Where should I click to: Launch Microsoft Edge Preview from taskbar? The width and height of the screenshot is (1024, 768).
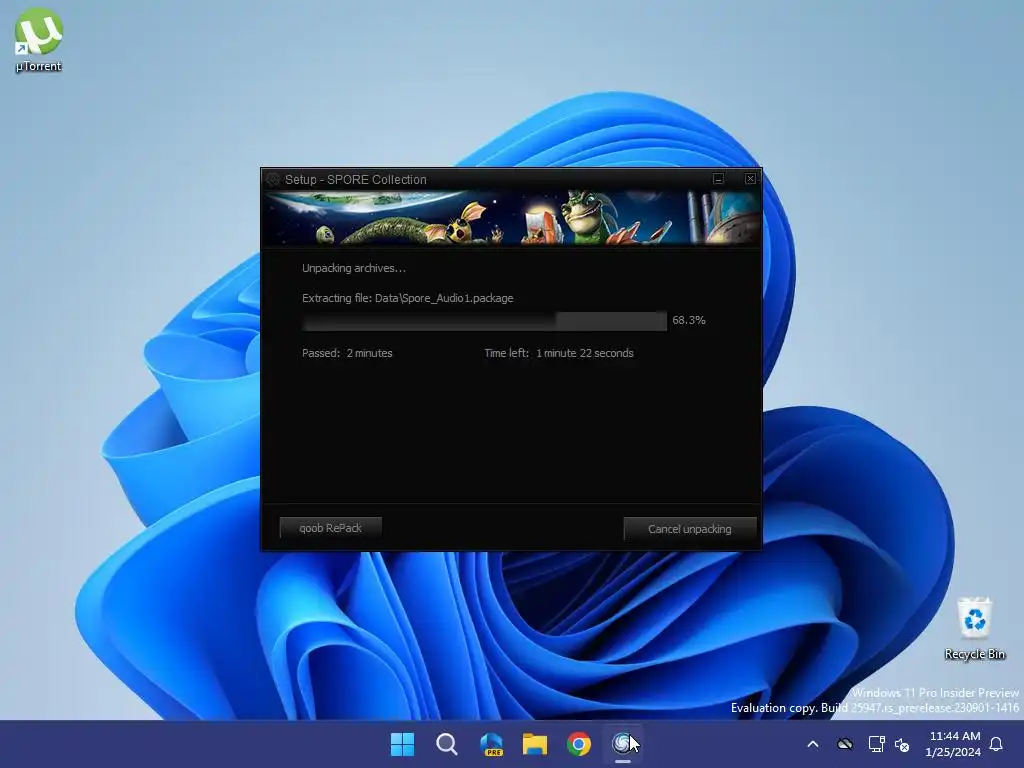pyautogui.click(x=491, y=744)
